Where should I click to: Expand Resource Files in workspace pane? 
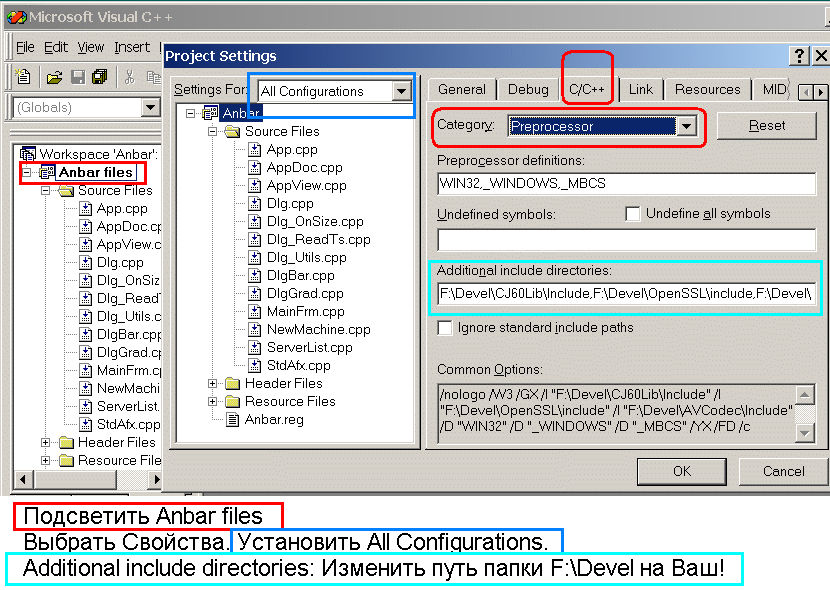[x=46, y=460]
